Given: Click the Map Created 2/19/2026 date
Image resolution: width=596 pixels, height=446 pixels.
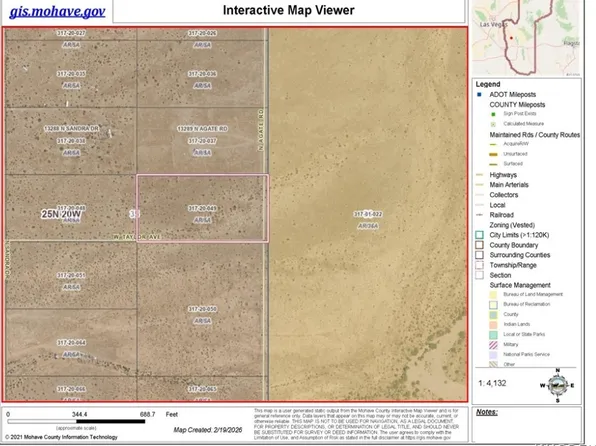Looking at the screenshot, I should (x=208, y=430).
